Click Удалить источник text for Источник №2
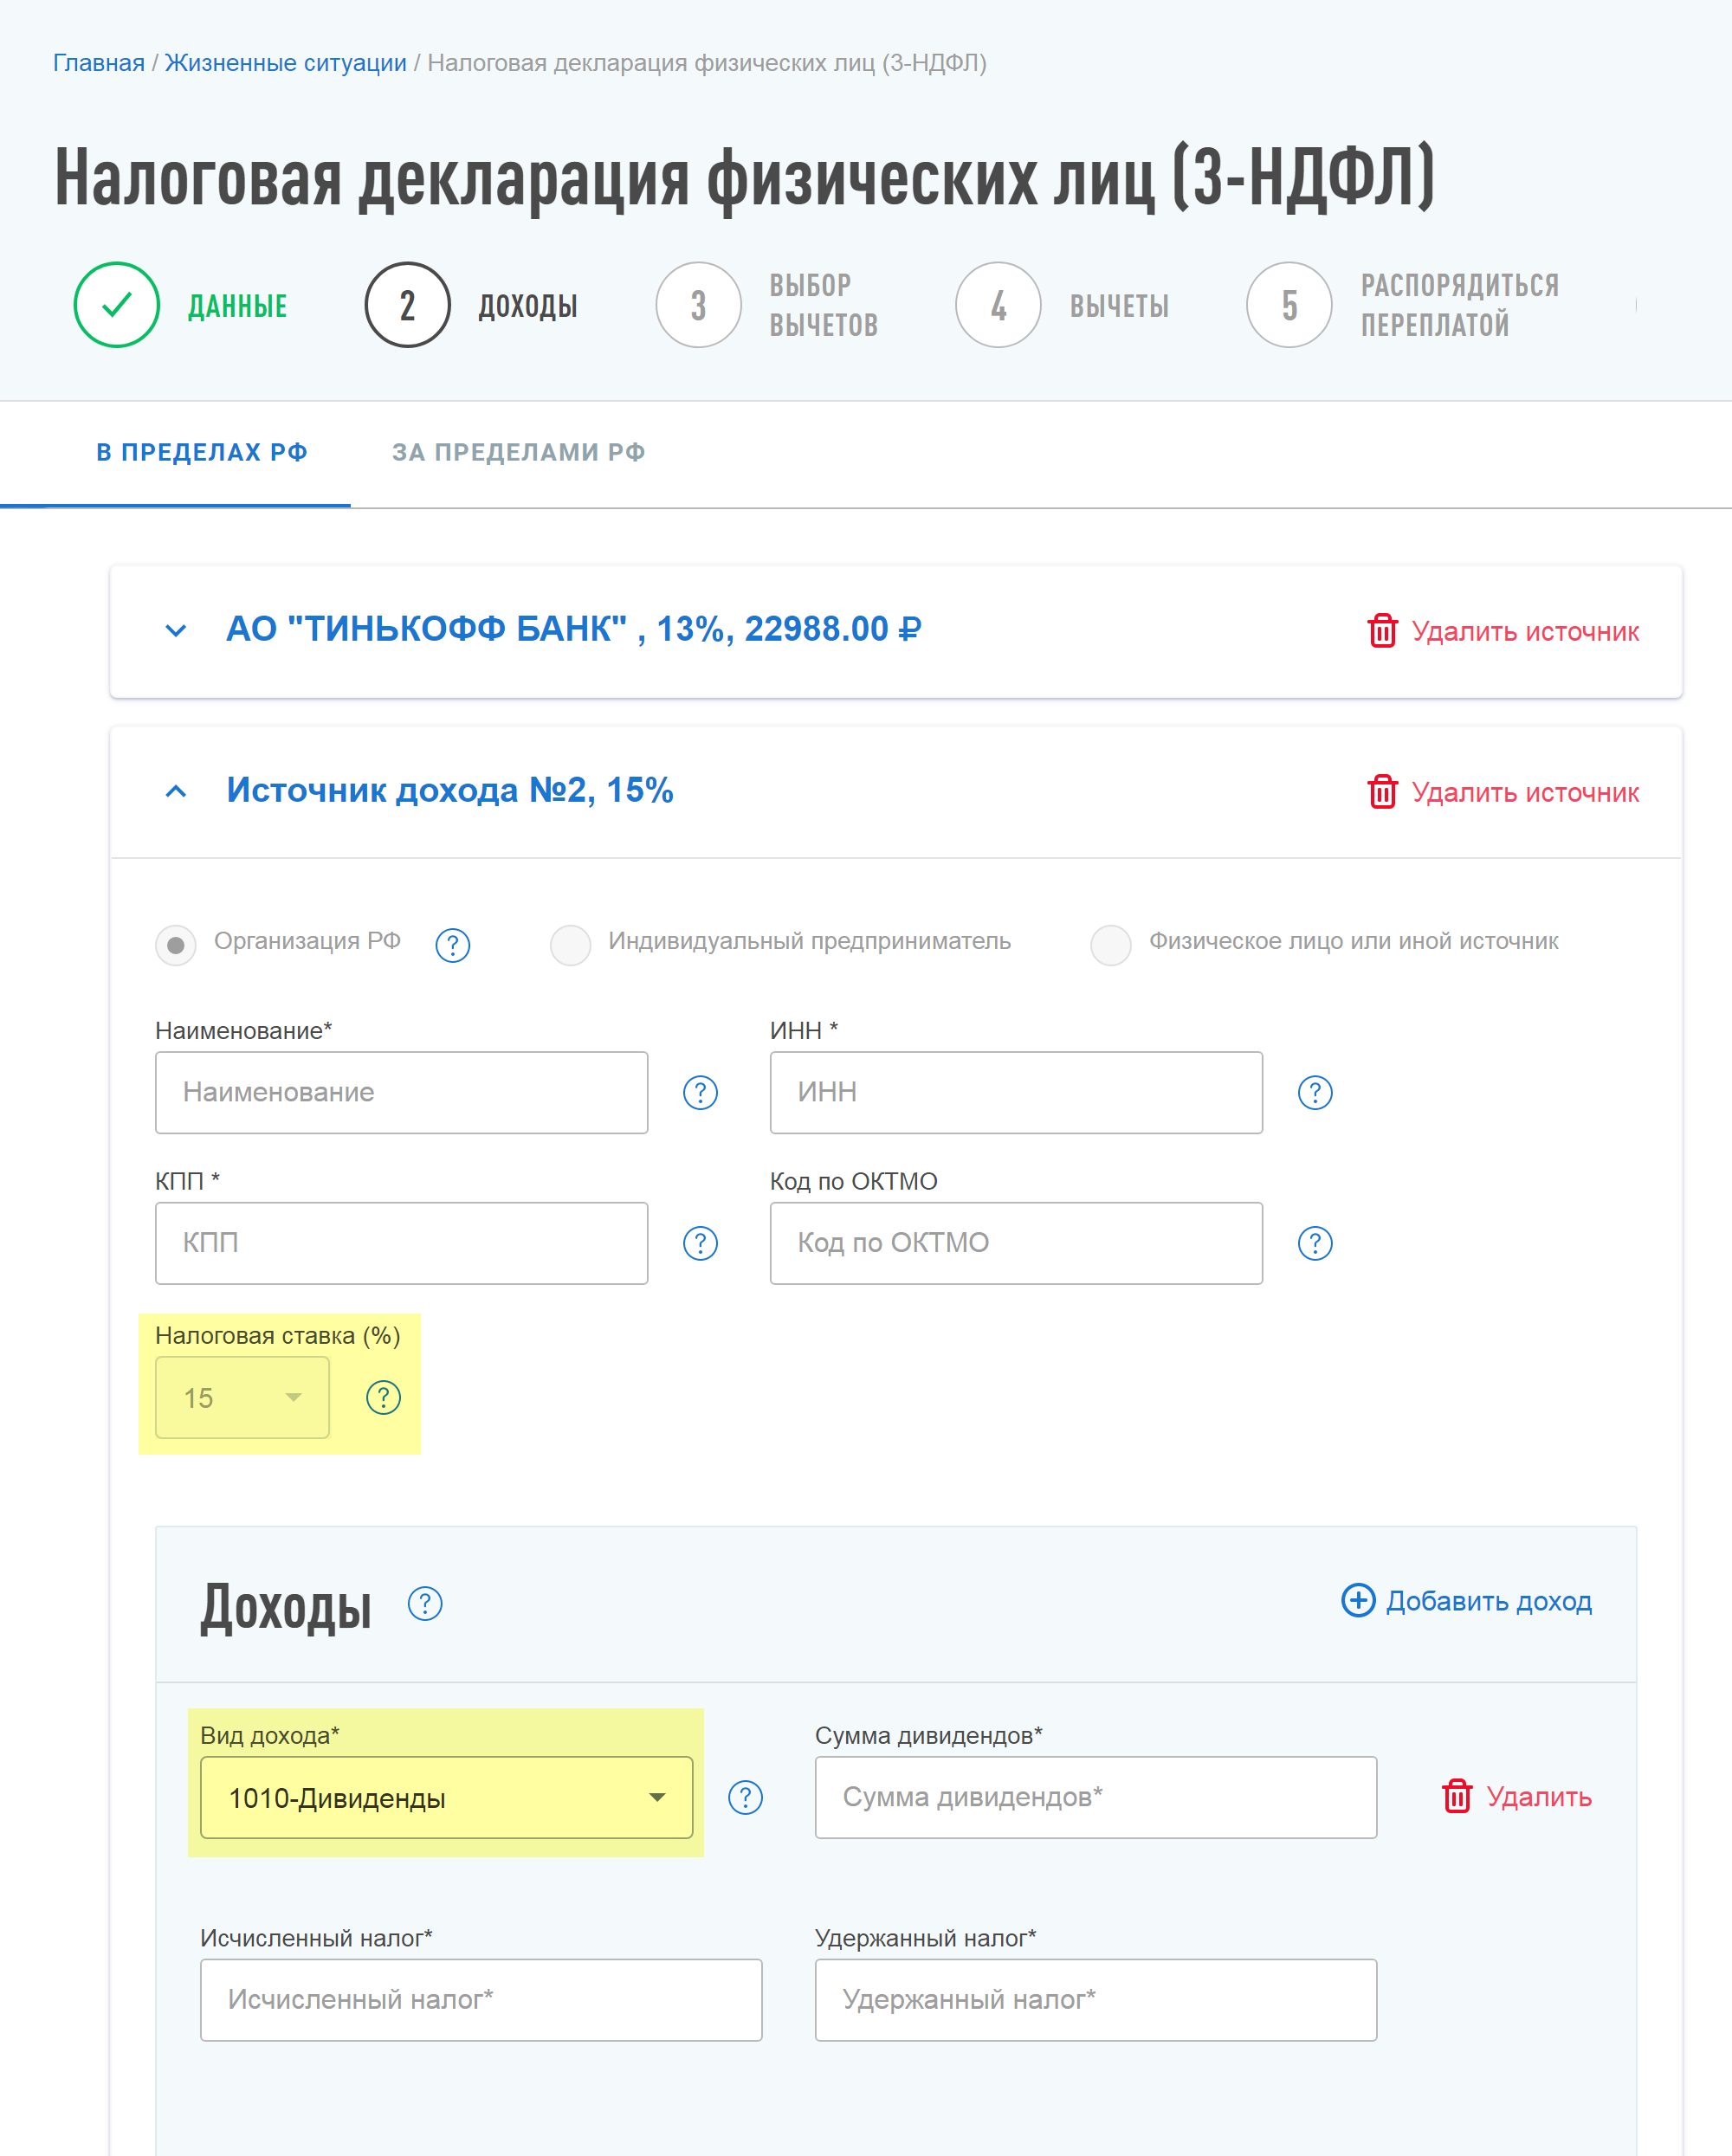The width and height of the screenshot is (1732, 2156). [x=1525, y=793]
